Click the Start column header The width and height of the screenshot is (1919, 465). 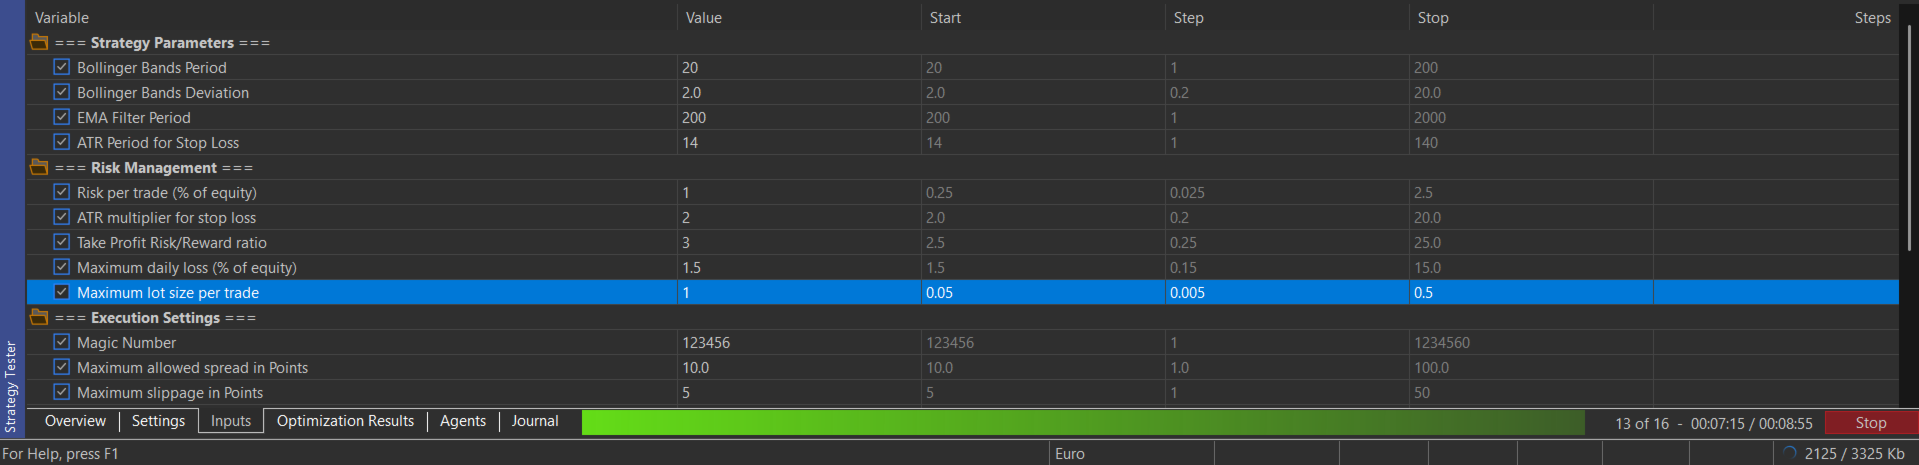(x=1043, y=17)
